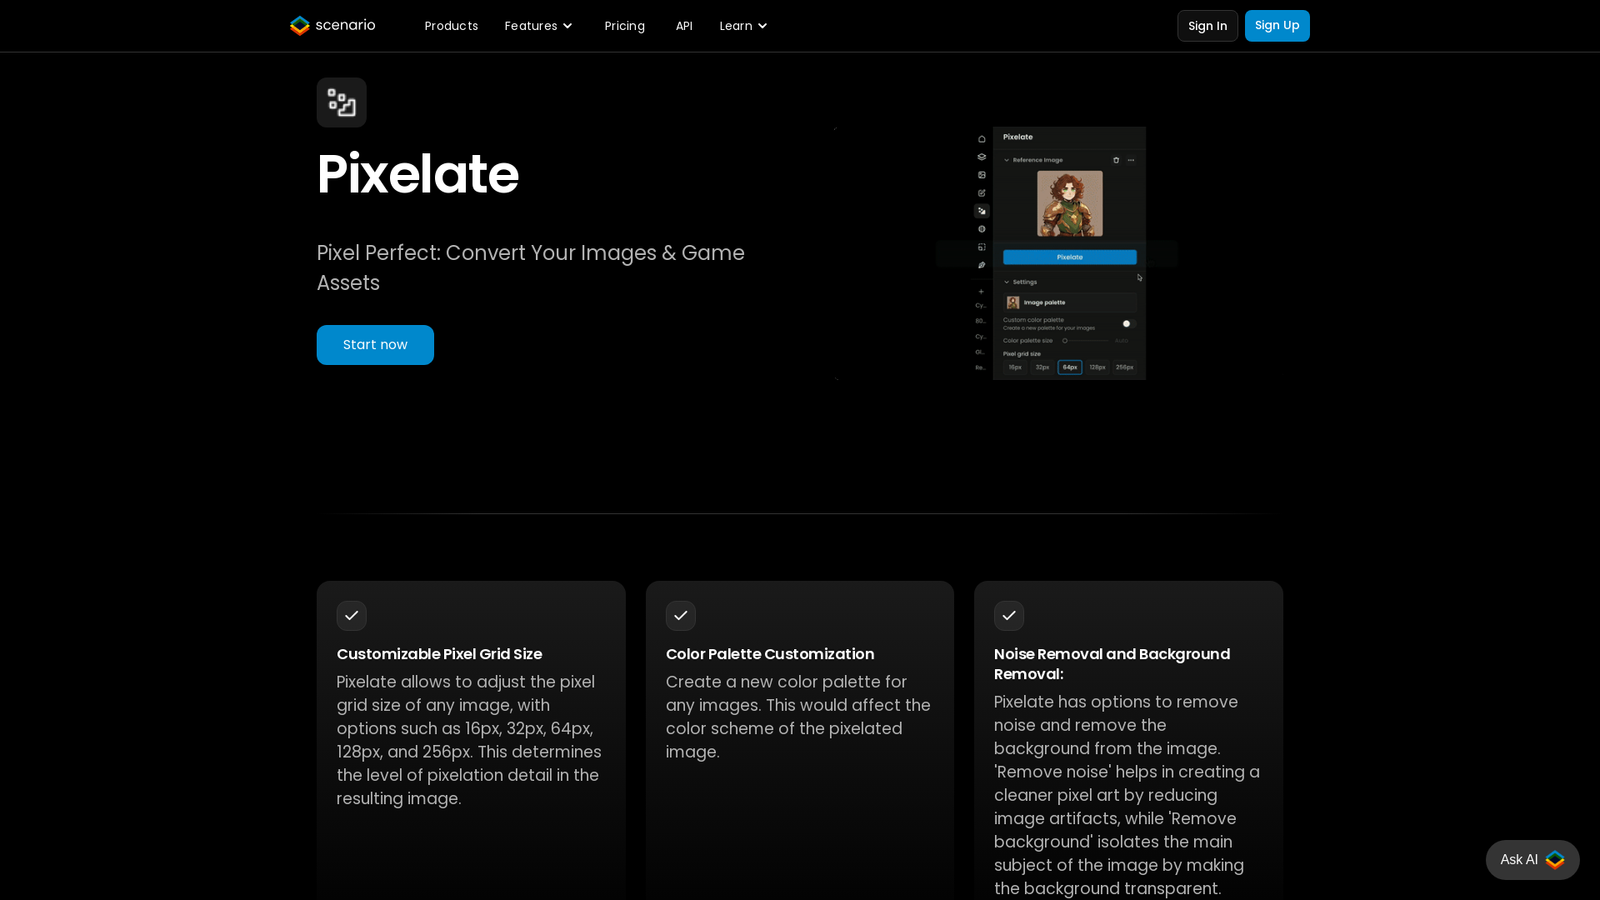1600x900 pixels.
Task: Click the plus icon in preview sidebar
Action: (x=981, y=292)
